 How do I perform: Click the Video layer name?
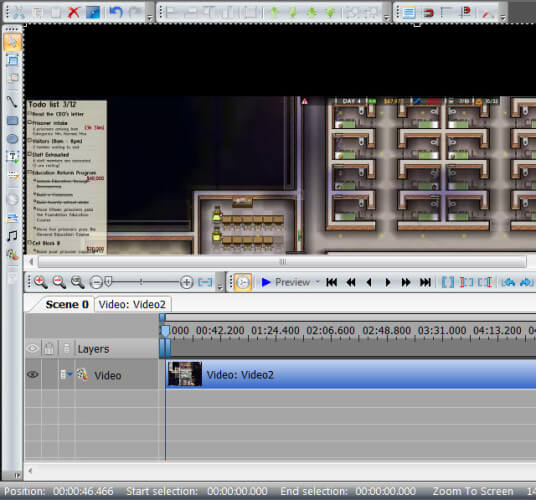tap(108, 375)
